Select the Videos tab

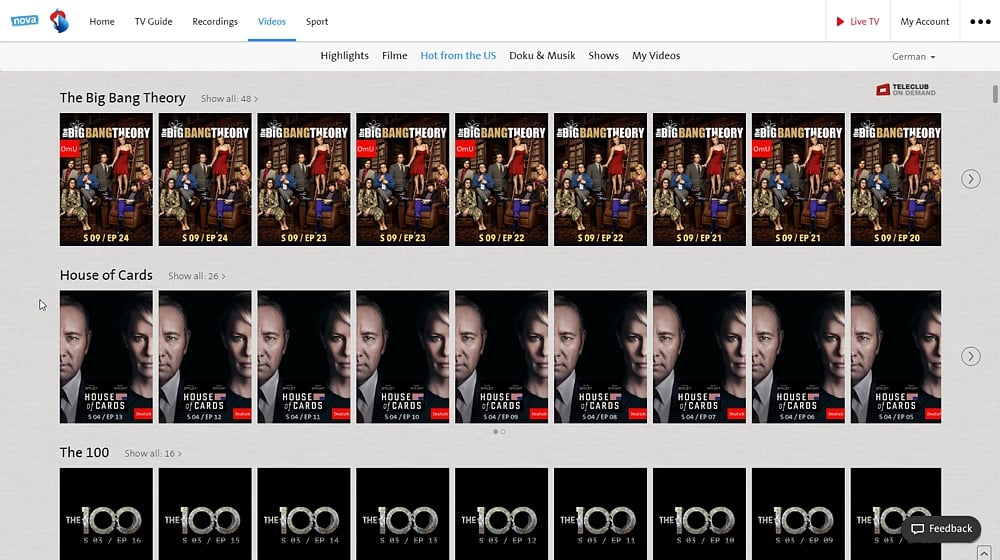(272, 22)
